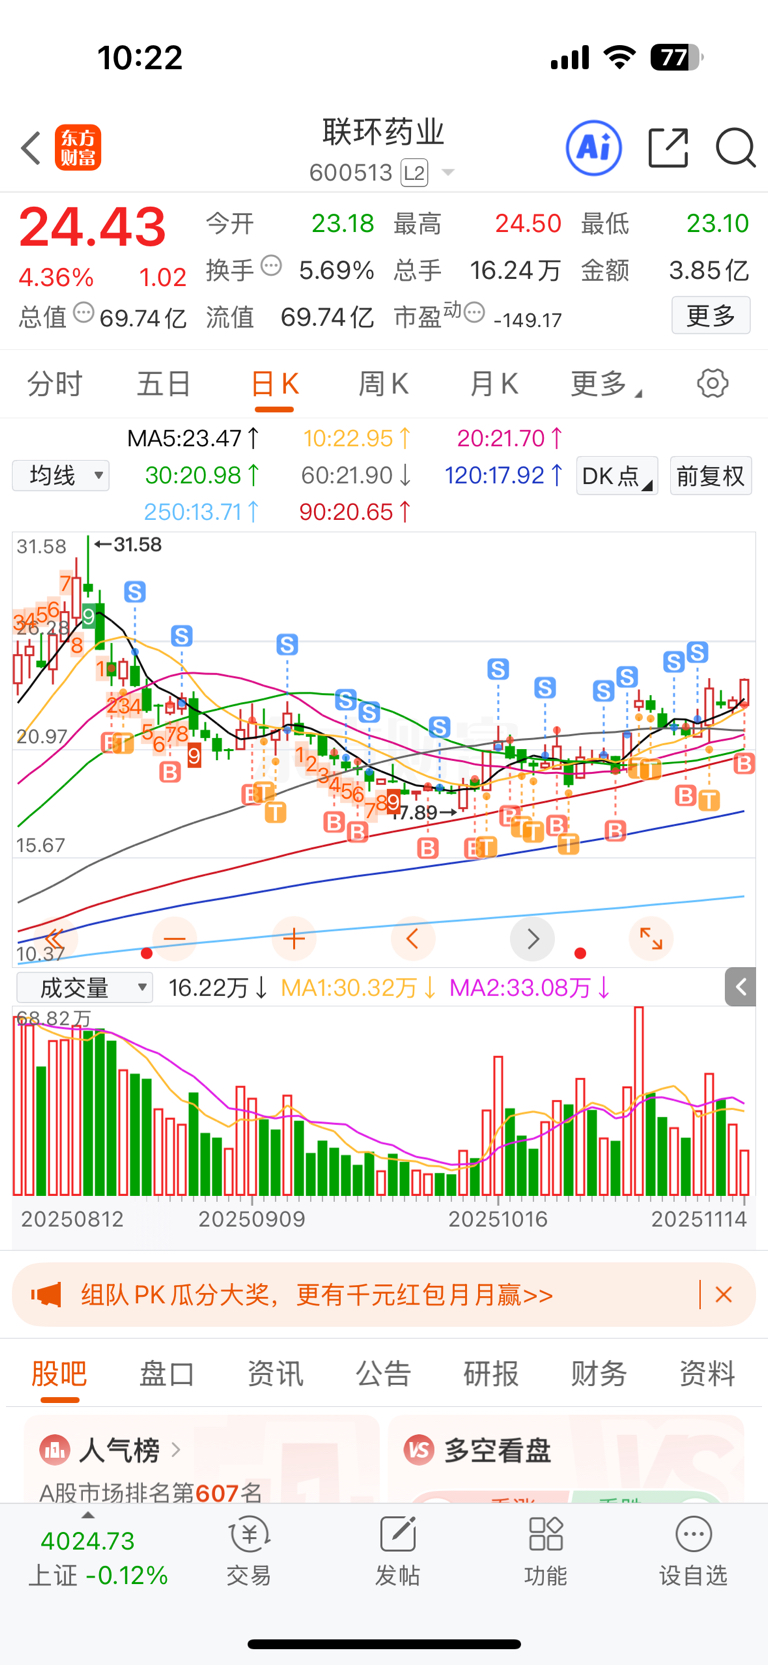Toggle the 前复权 adjustment button

tap(710, 476)
